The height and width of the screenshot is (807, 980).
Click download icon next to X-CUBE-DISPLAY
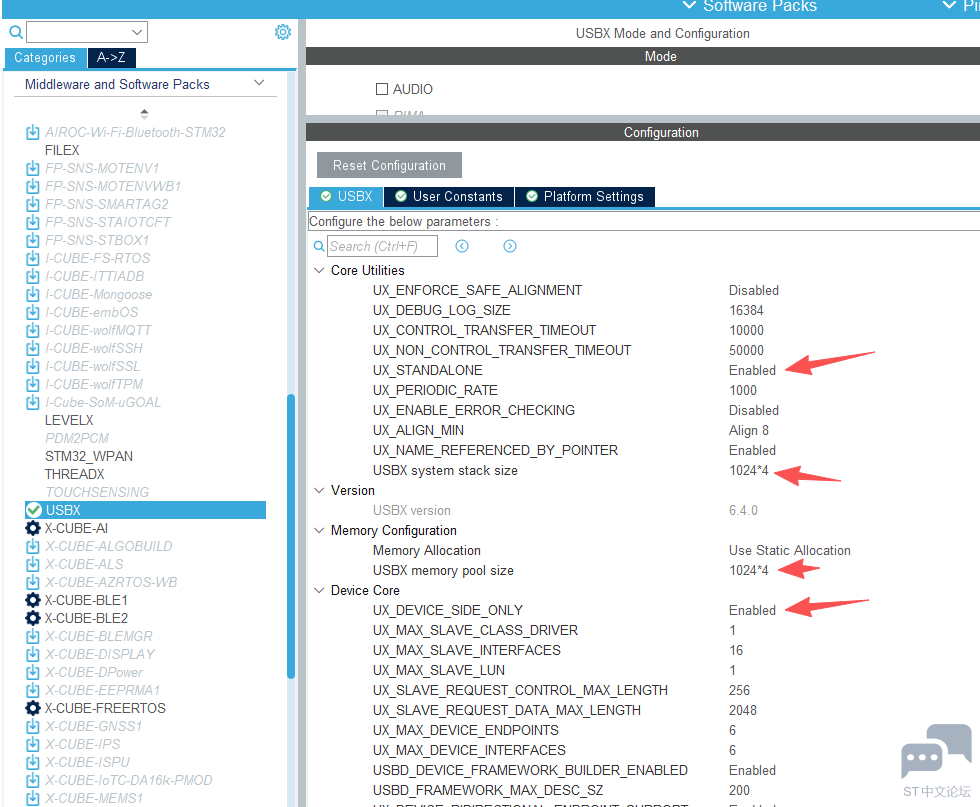pos(32,654)
